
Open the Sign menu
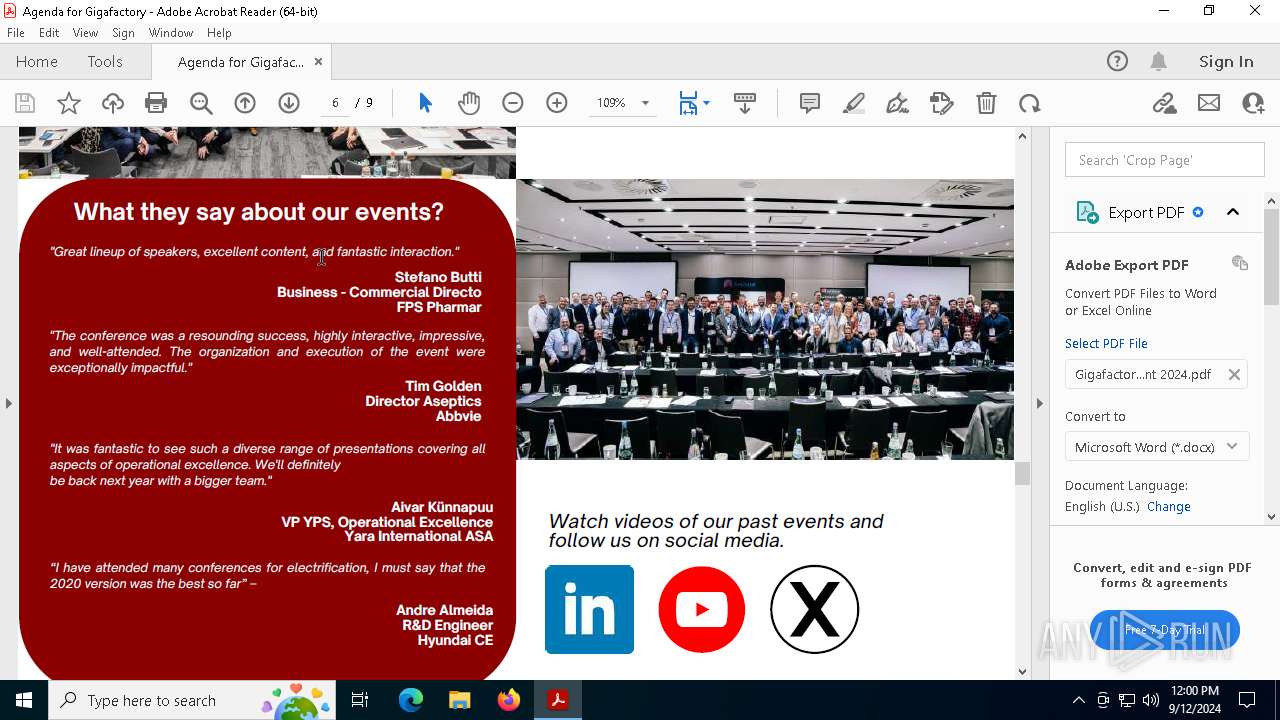(x=123, y=33)
